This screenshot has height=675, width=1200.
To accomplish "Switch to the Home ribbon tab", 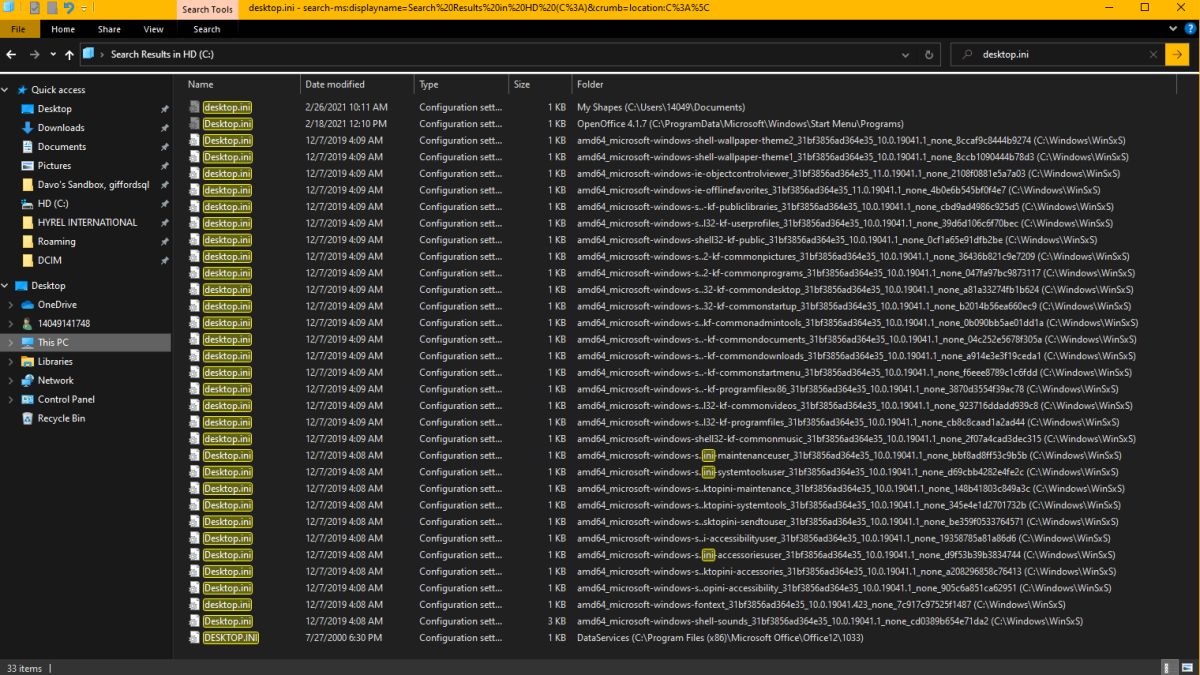I will (63, 29).
